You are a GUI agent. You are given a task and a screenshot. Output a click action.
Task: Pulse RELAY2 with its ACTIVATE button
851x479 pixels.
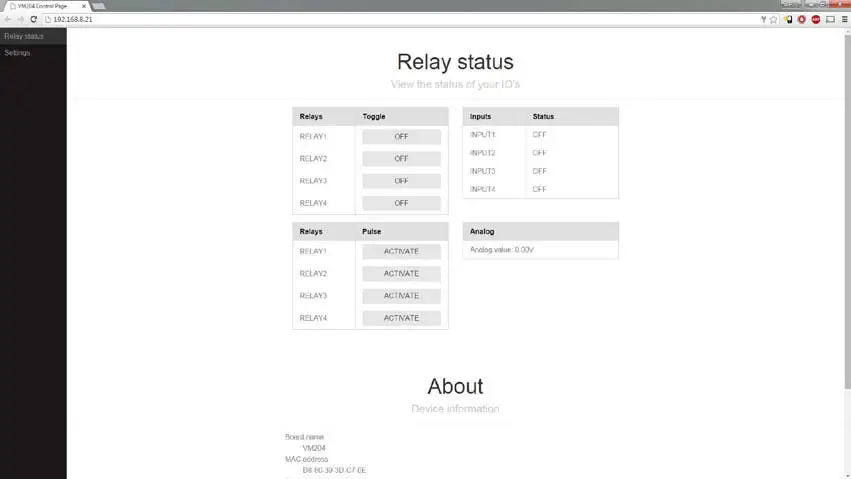401,274
